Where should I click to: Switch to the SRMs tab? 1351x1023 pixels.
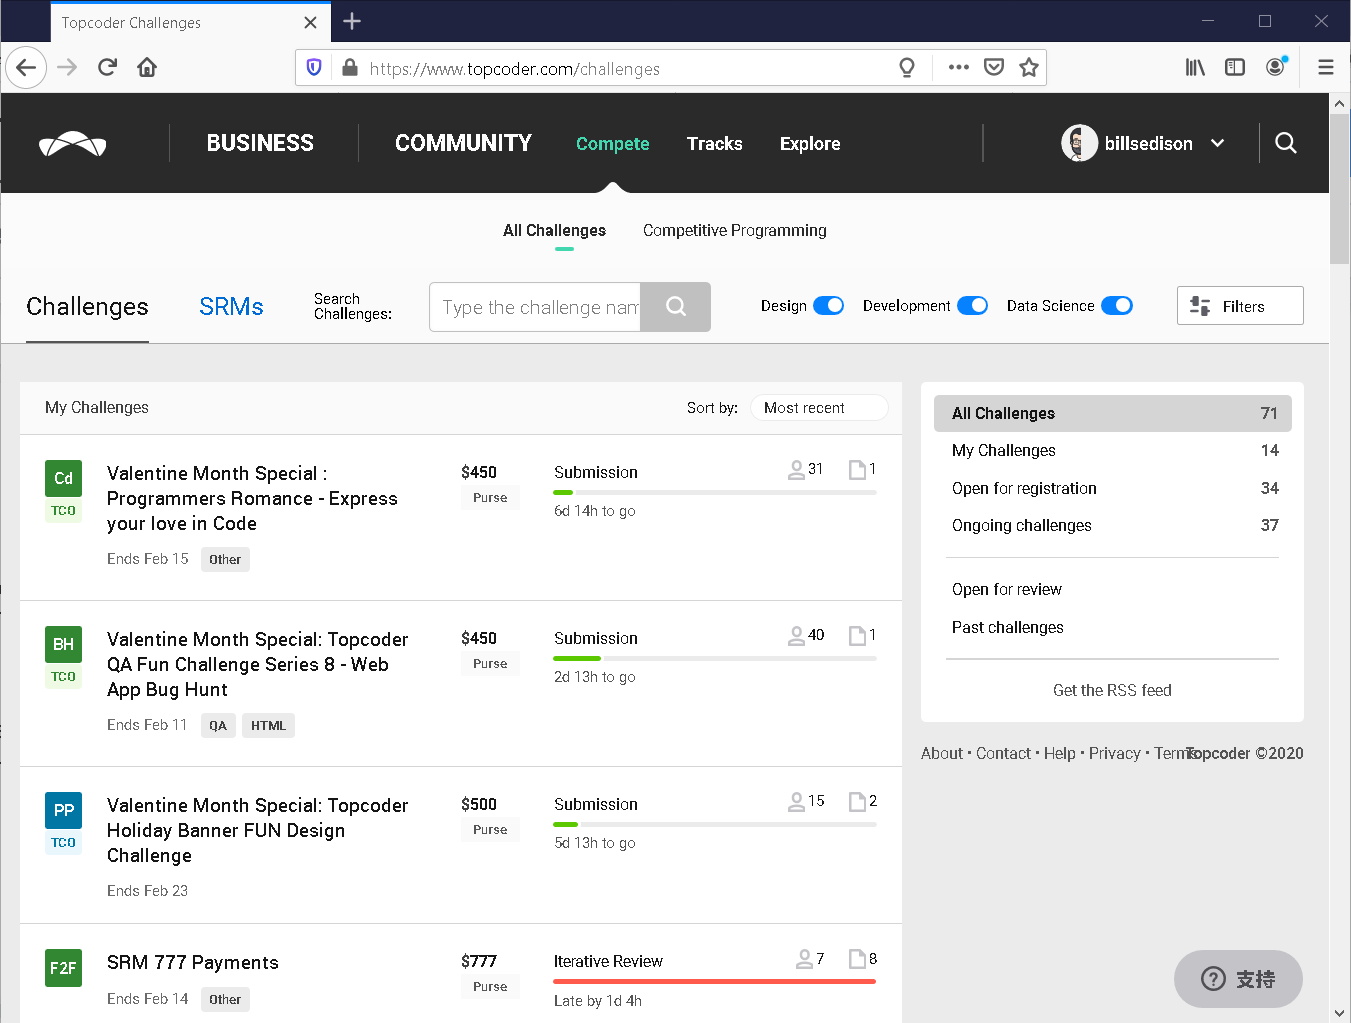click(231, 307)
